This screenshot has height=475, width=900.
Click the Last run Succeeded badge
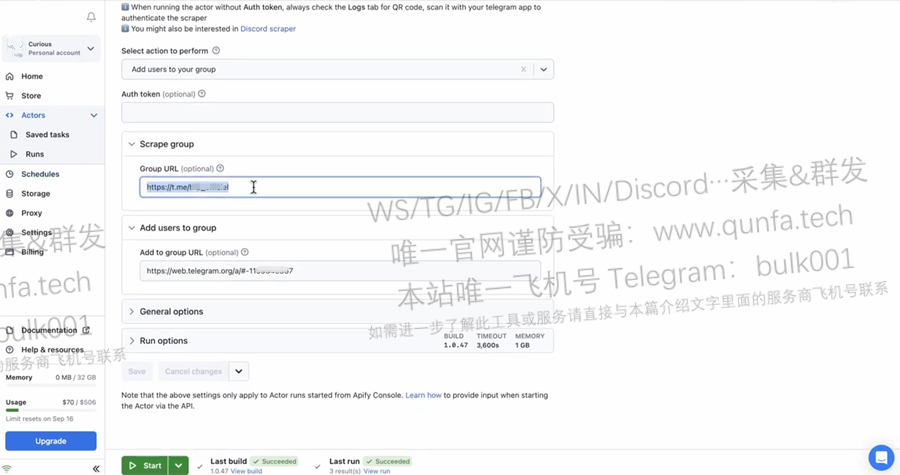coord(389,461)
